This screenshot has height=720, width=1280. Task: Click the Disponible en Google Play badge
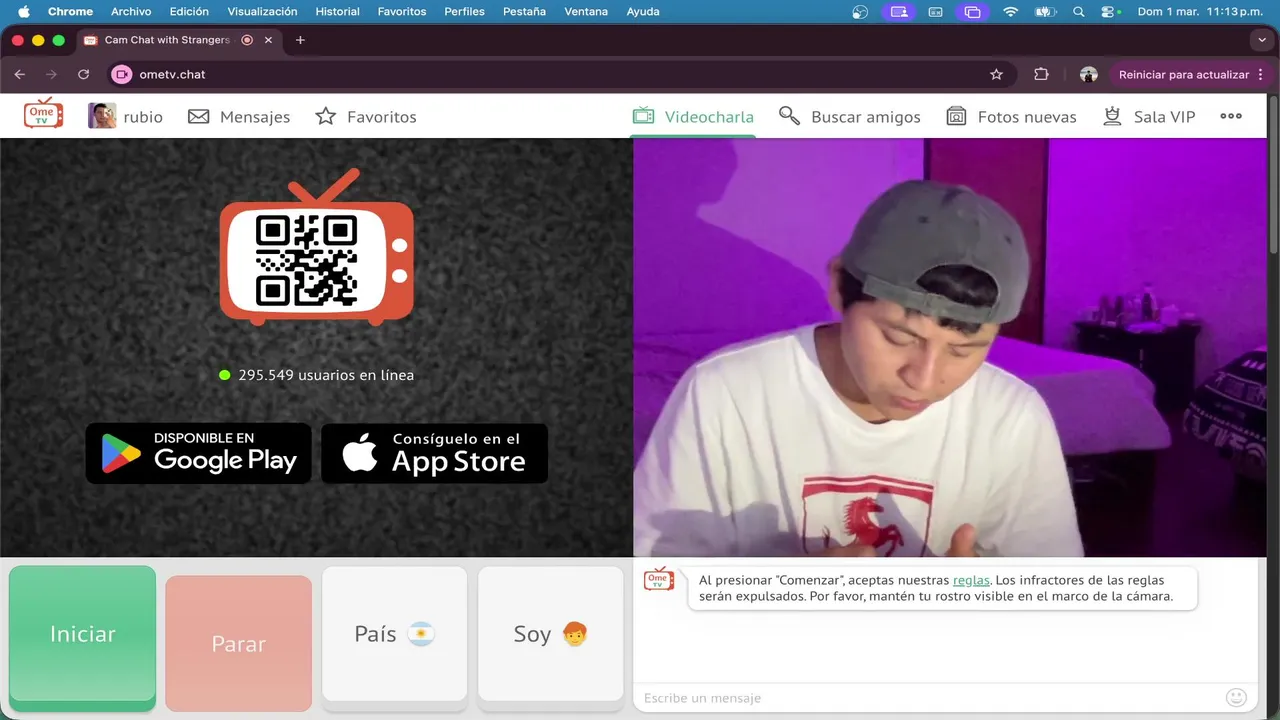(x=198, y=453)
